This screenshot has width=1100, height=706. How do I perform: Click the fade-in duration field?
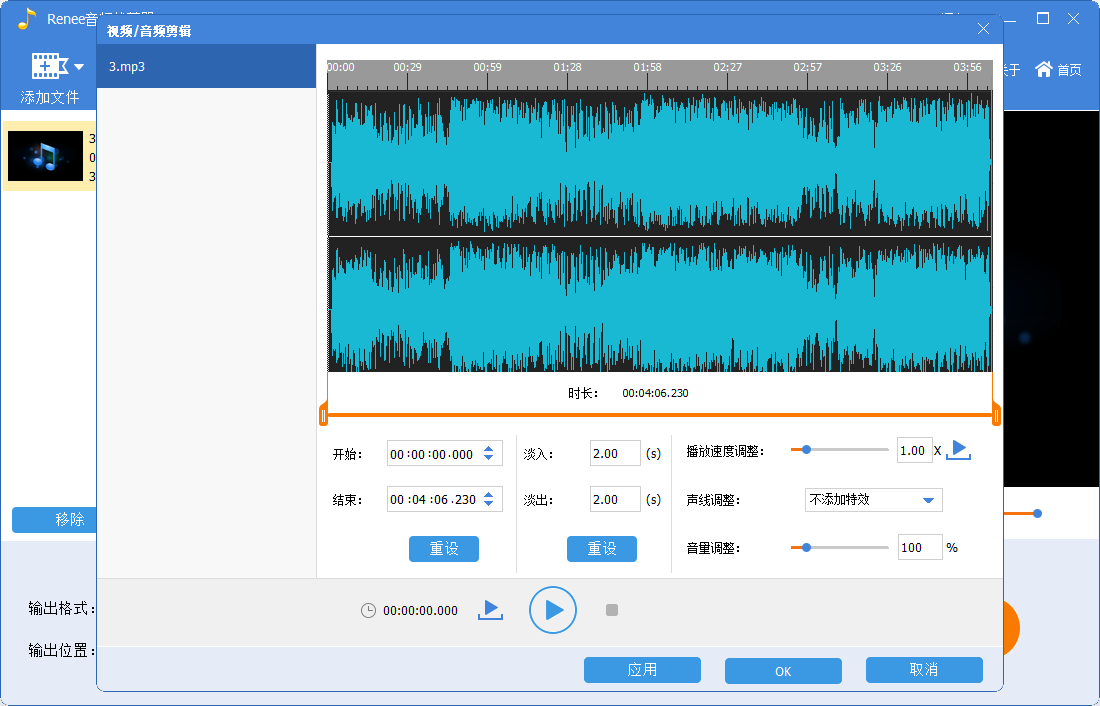click(615, 453)
